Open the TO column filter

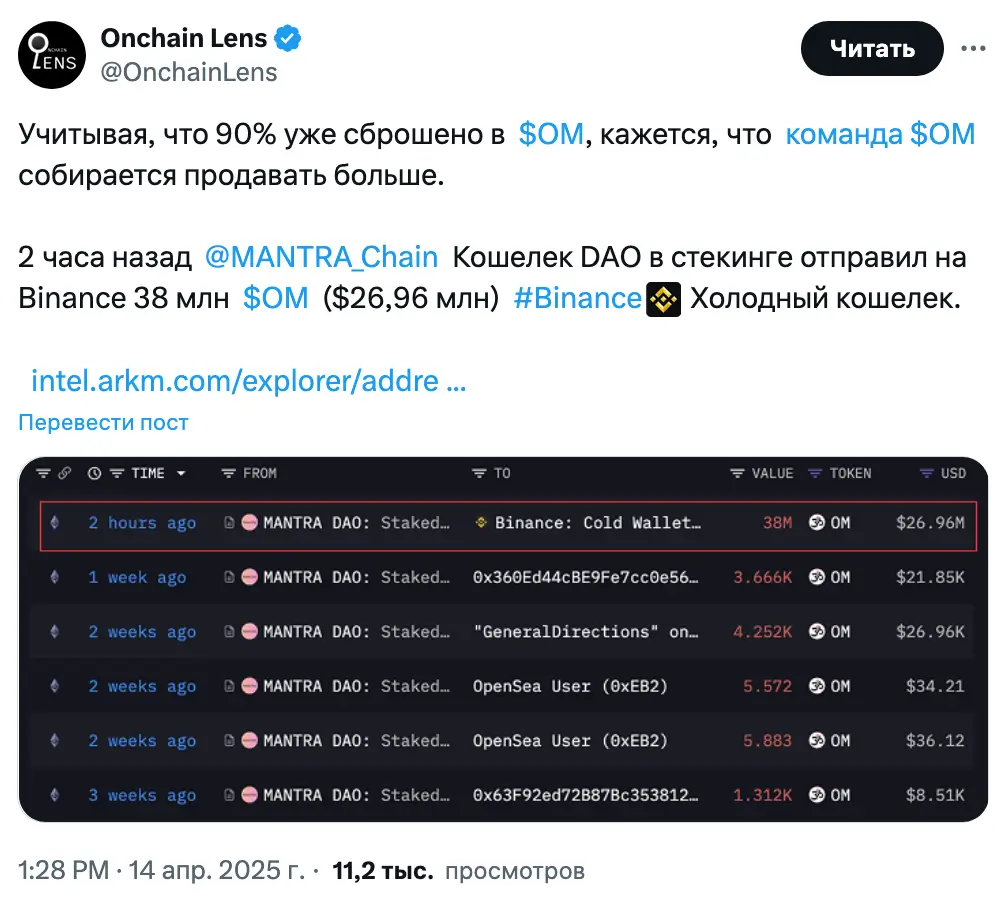click(480, 473)
